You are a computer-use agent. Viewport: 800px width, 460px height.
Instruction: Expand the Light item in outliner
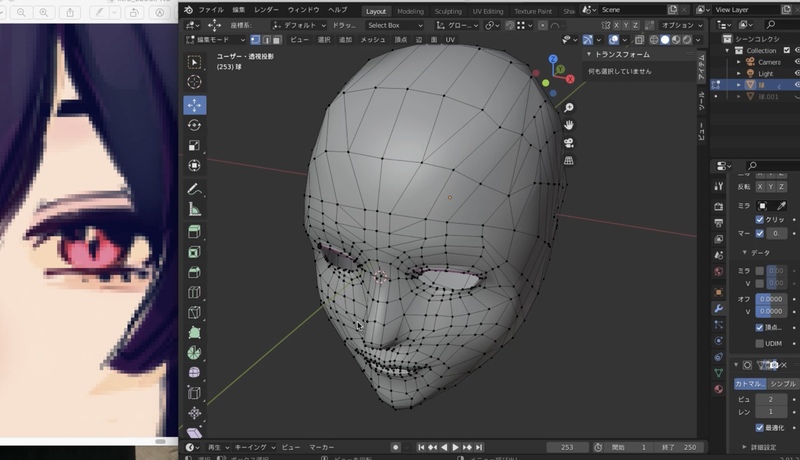tap(739, 73)
